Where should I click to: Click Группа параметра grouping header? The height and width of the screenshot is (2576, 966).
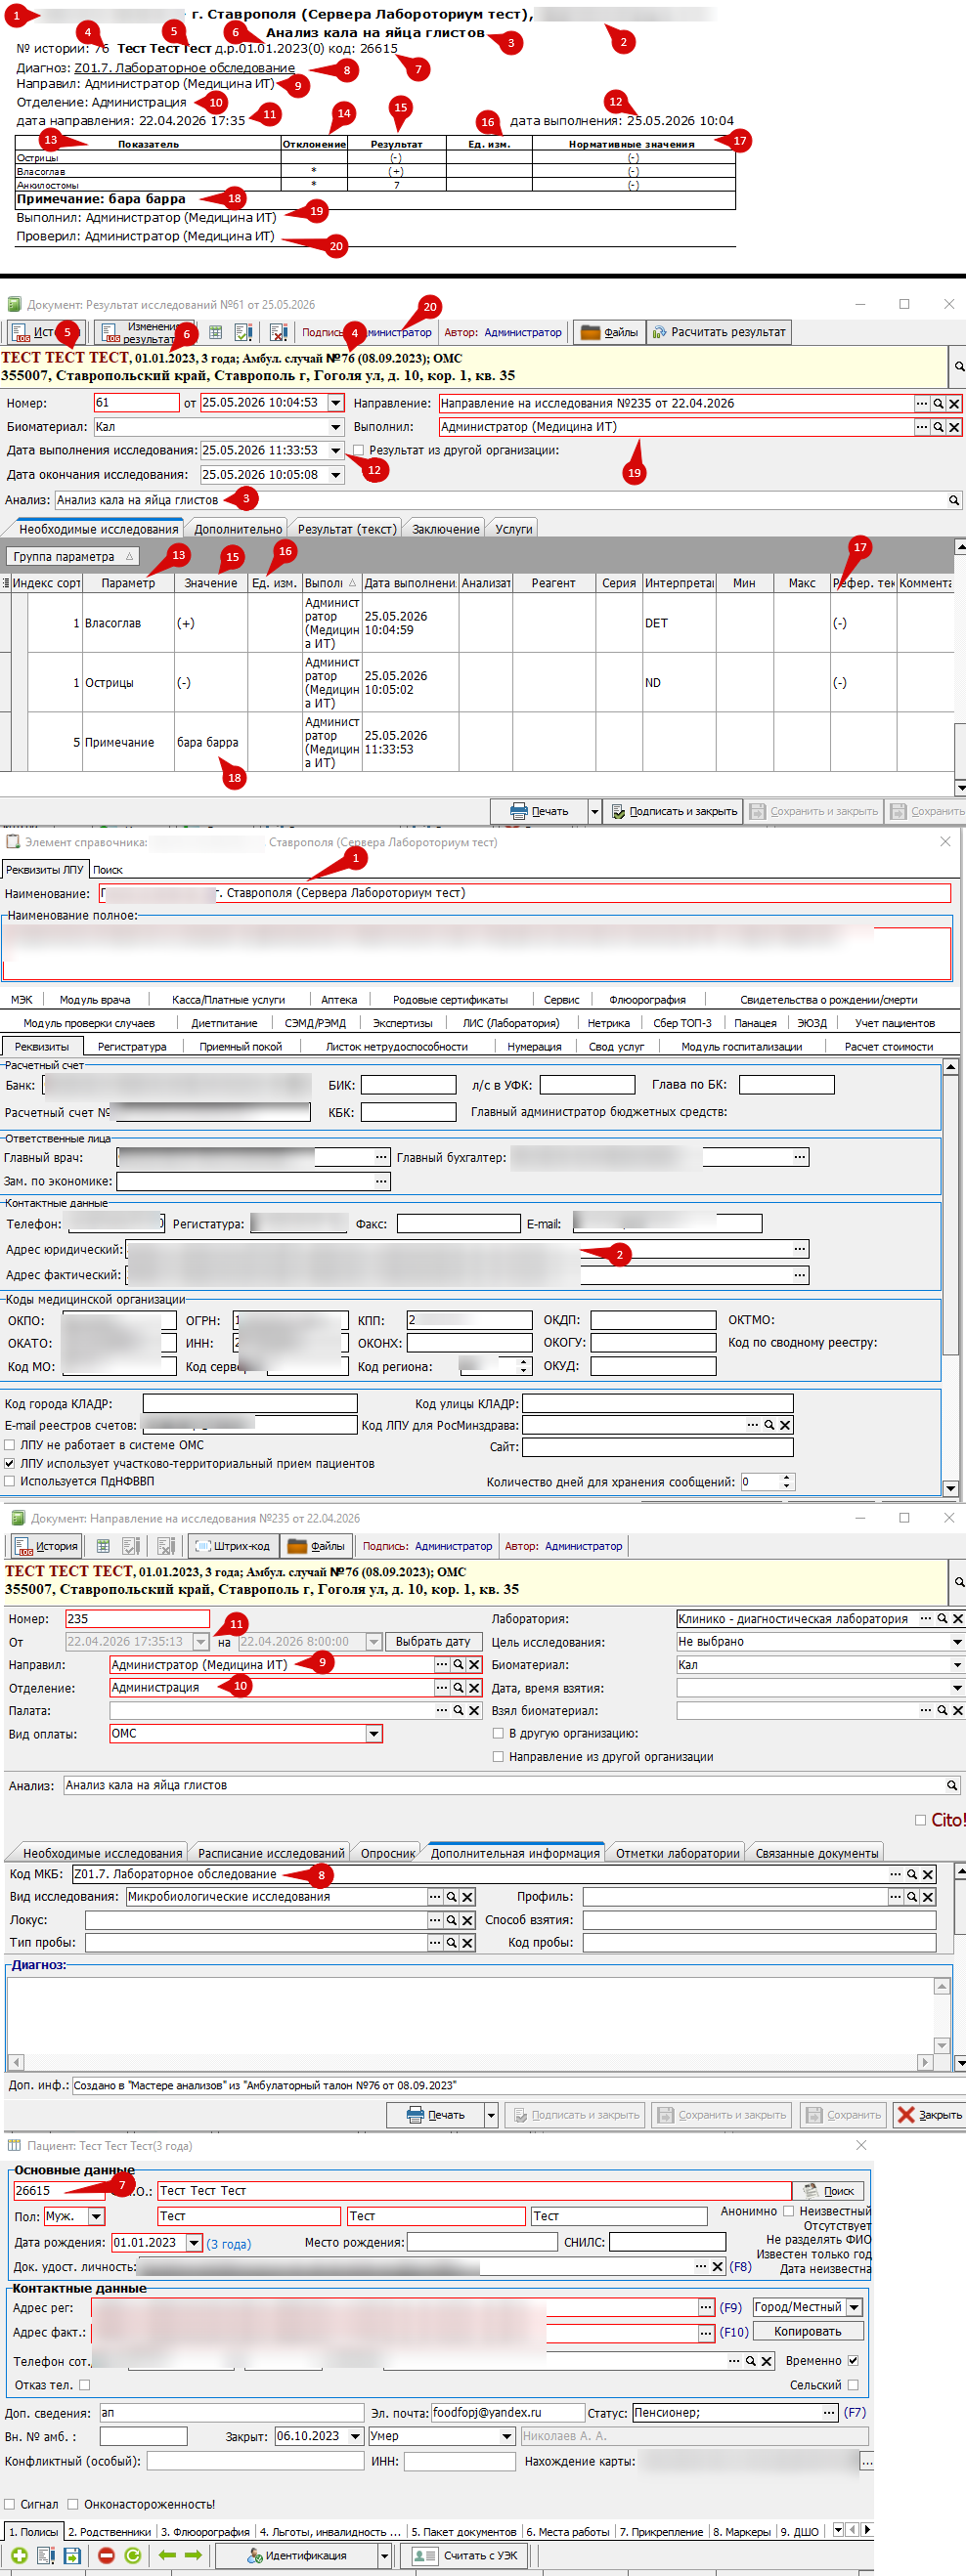point(72,556)
